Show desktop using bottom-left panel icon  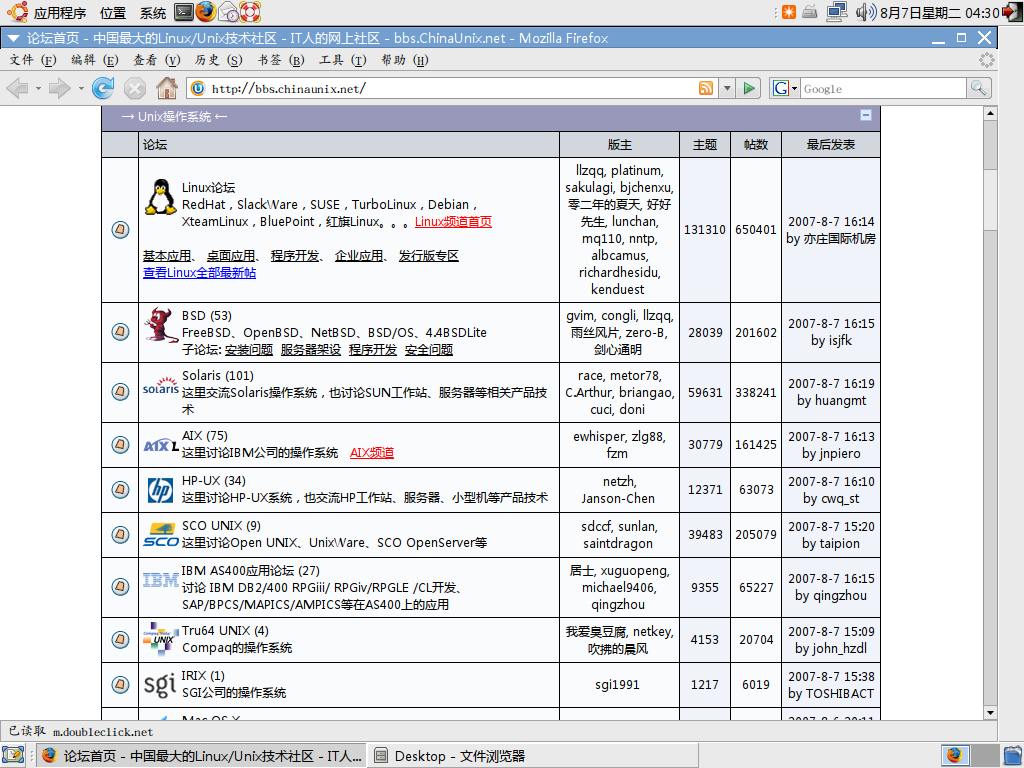(13, 755)
